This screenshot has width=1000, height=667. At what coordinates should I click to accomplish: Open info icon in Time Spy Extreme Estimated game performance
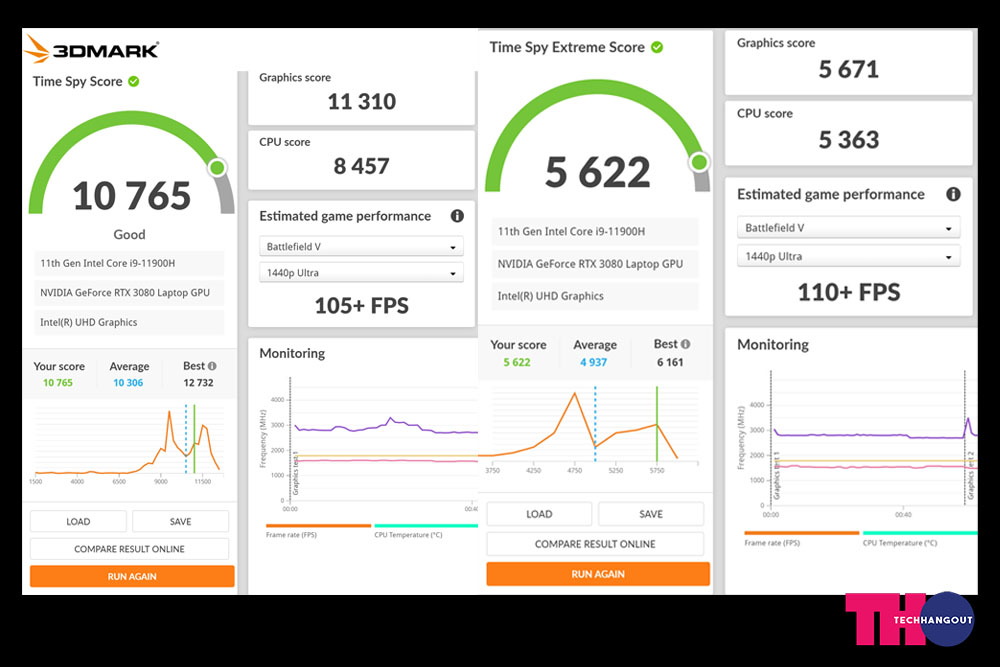953,194
